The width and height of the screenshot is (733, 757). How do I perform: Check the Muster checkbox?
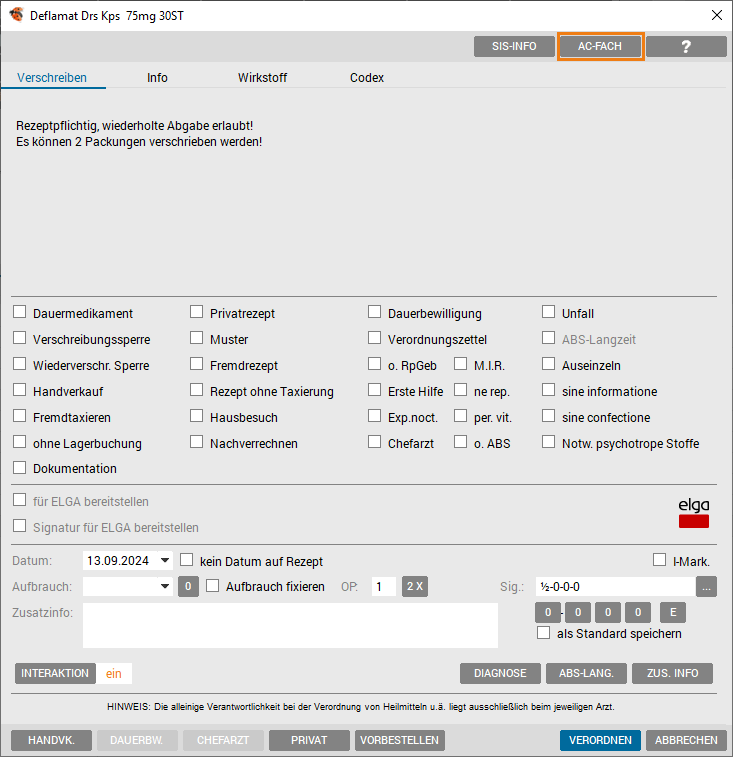point(196,338)
